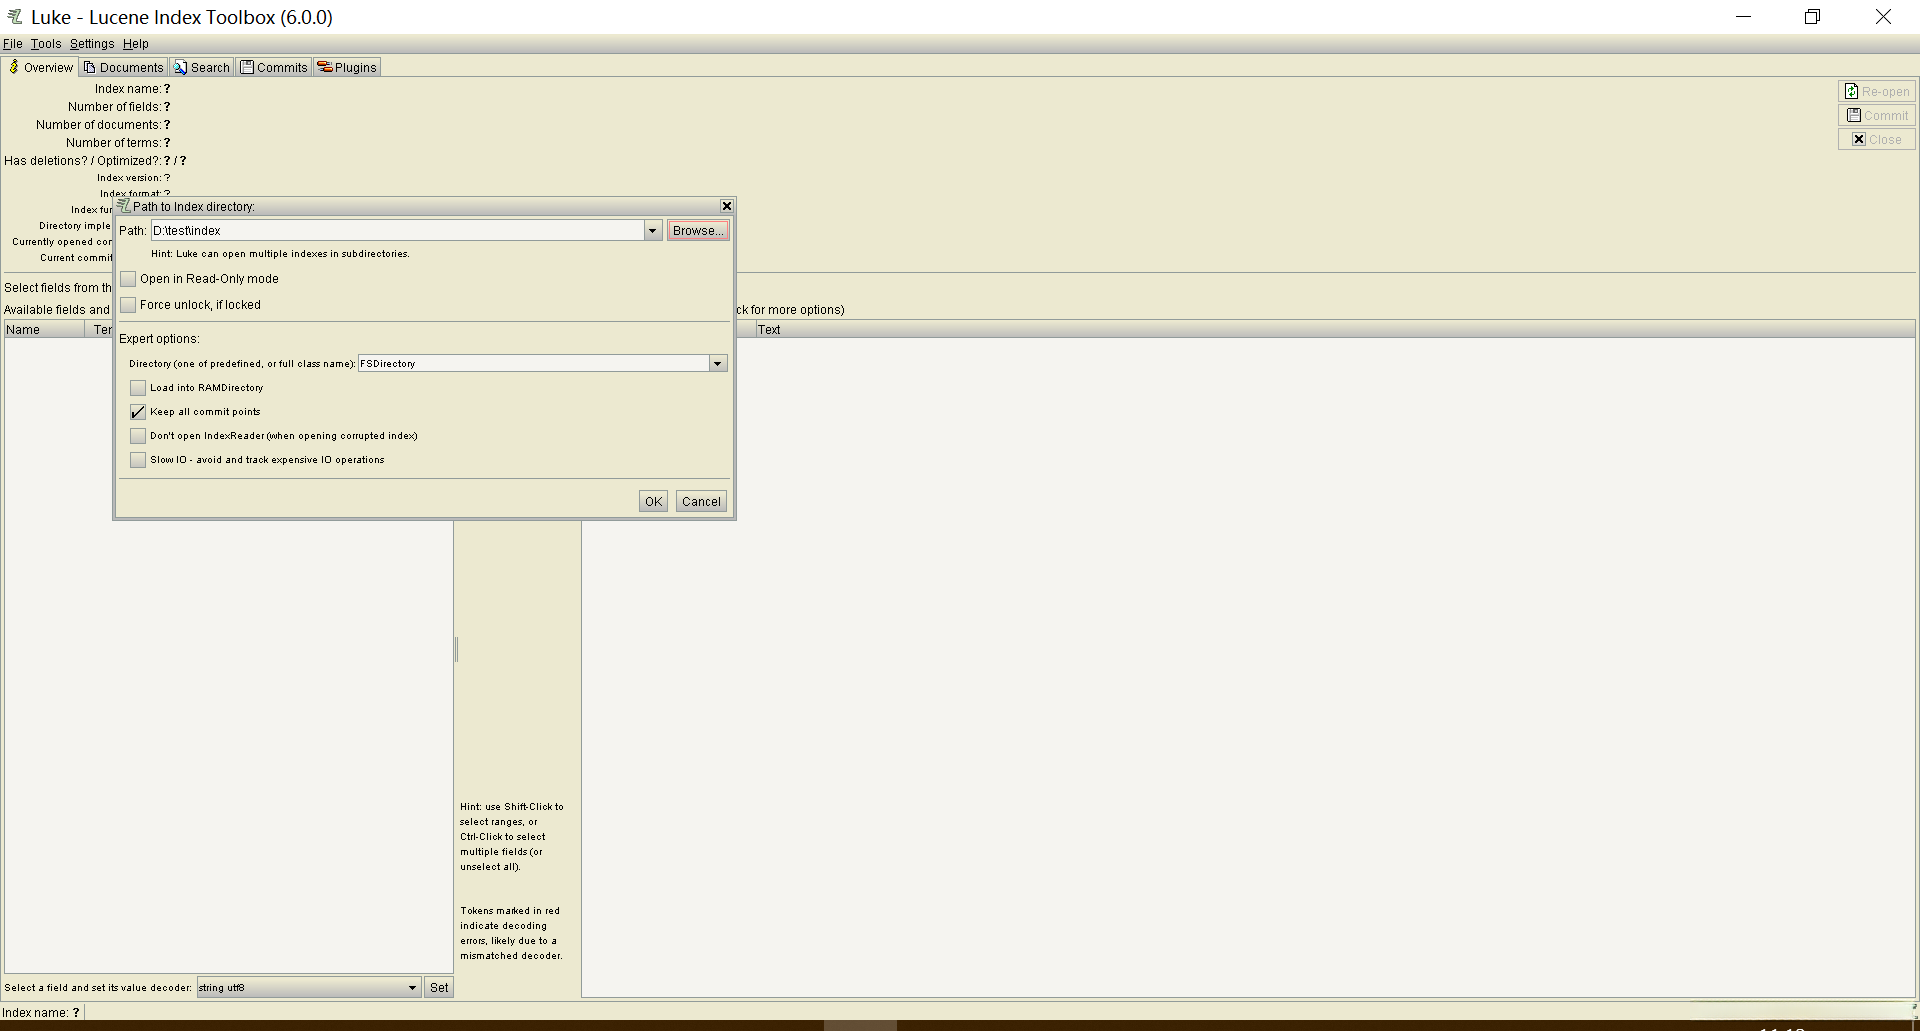
Task: Click the Commit save icon
Action: coord(1854,115)
